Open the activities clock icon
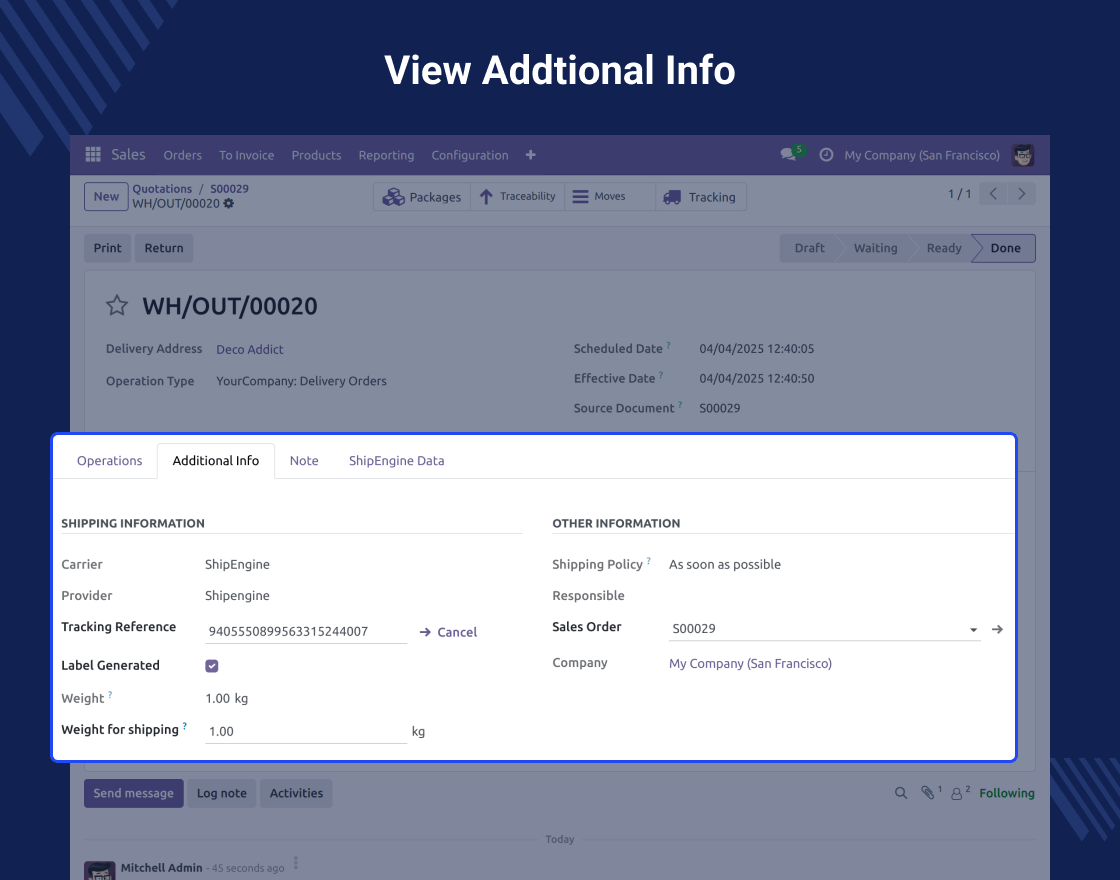Image resolution: width=1120 pixels, height=880 pixels. pyautogui.click(x=826, y=155)
